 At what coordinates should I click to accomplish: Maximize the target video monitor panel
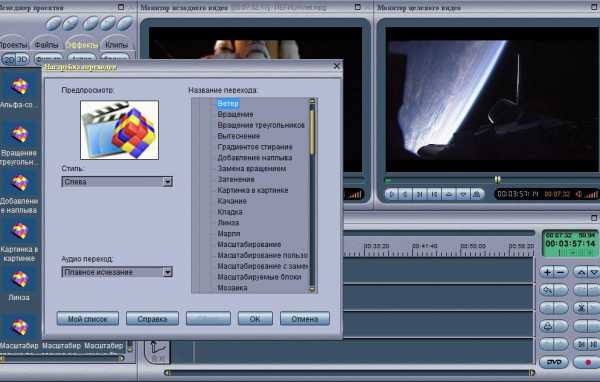[594, 7]
